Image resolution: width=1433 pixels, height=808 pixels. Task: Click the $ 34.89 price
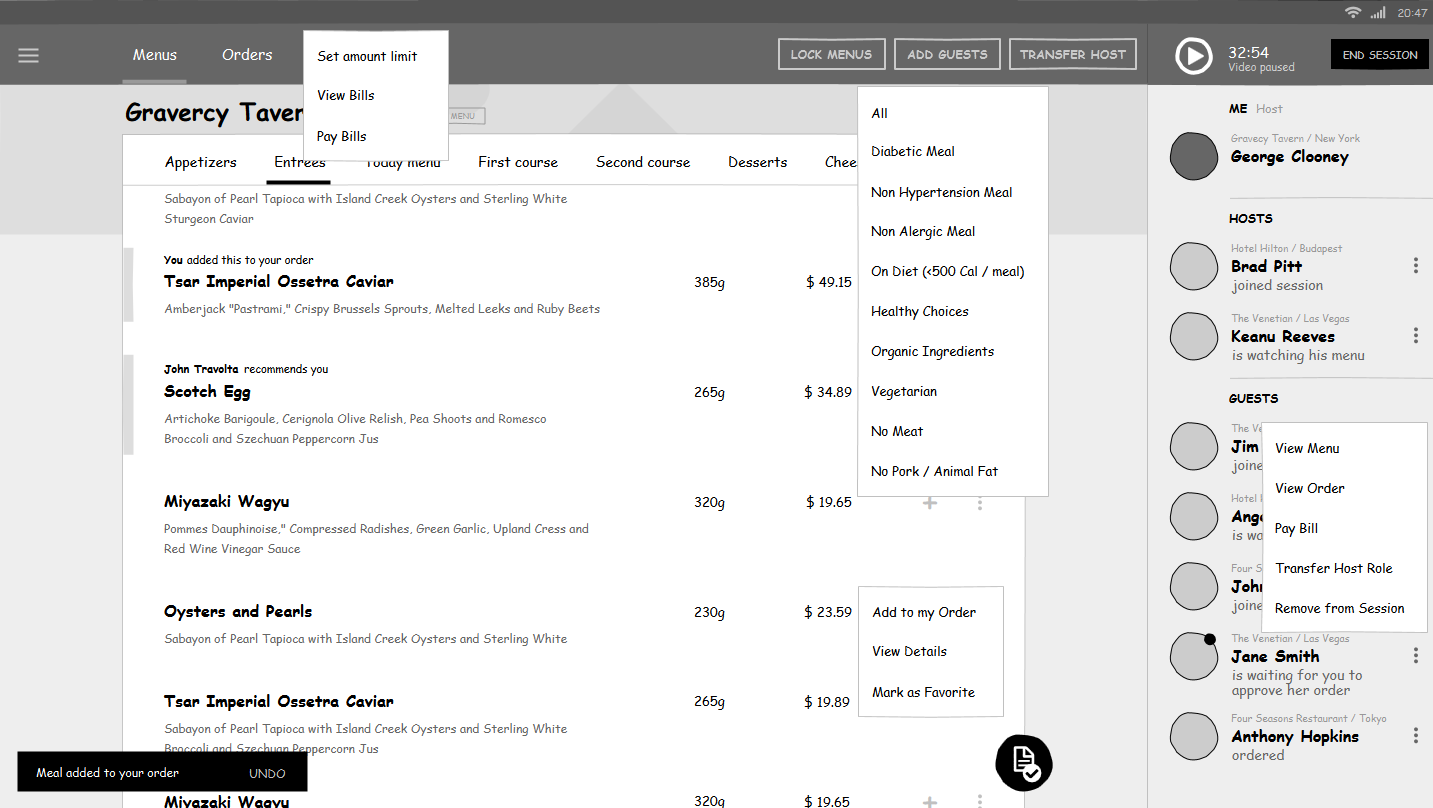point(828,392)
